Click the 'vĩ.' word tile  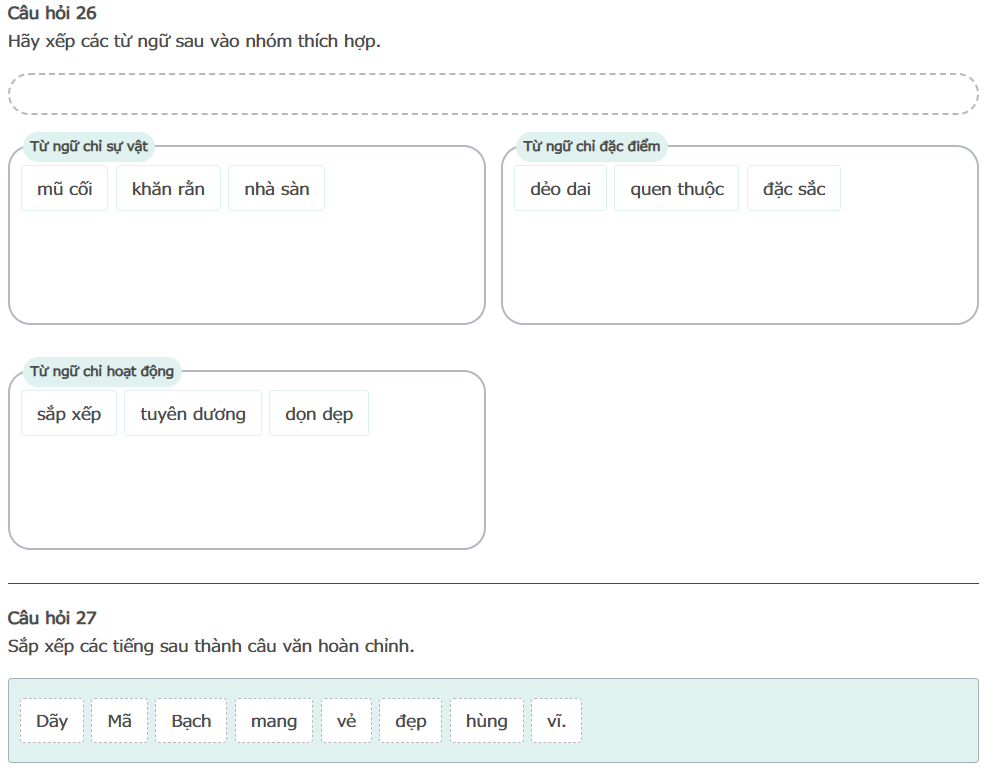tap(556, 721)
